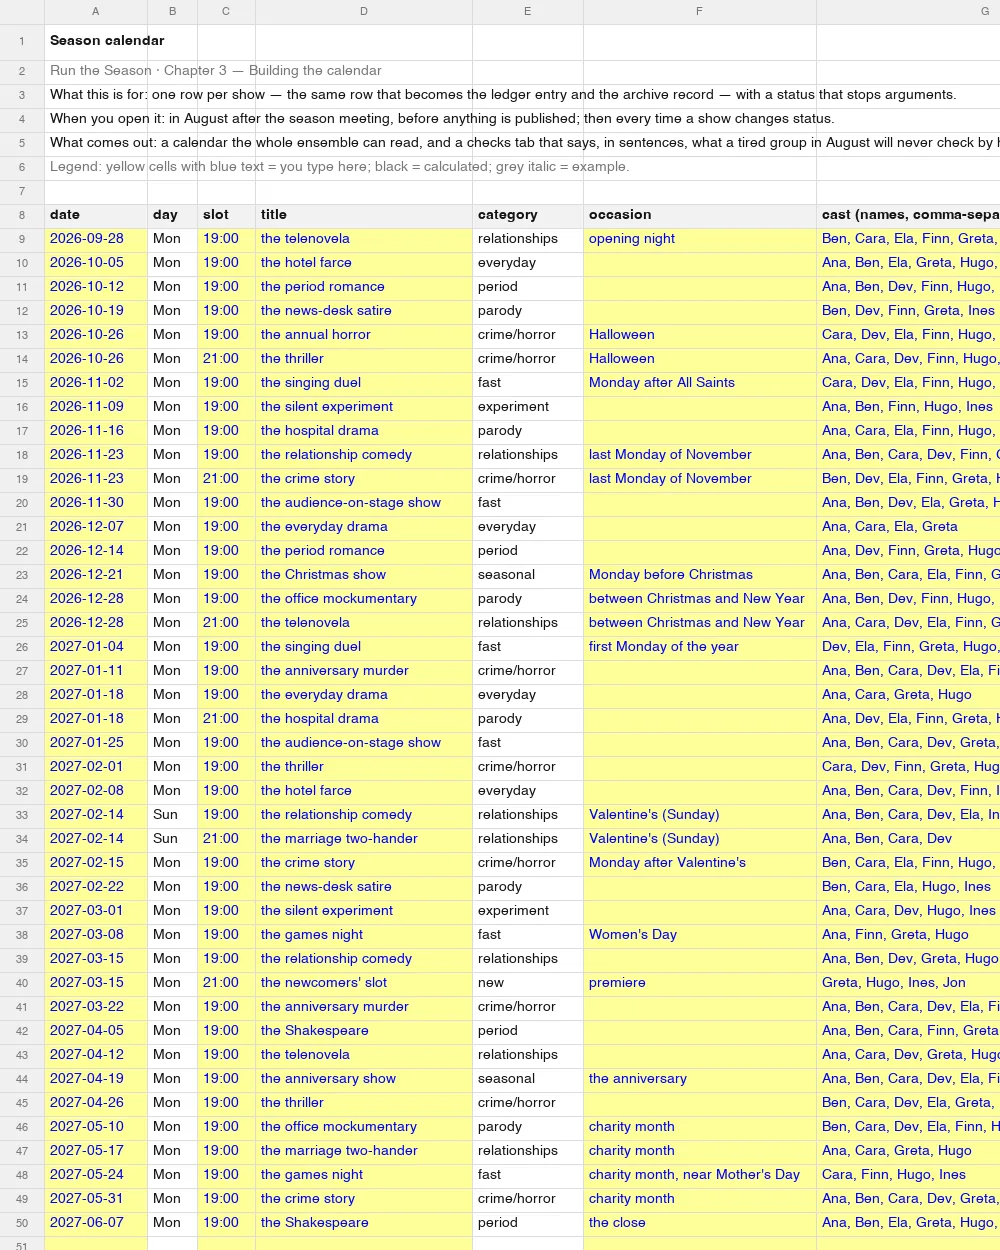Select date cell 2027-04-26
The image size is (1000, 1250).
coord(96,1103)
